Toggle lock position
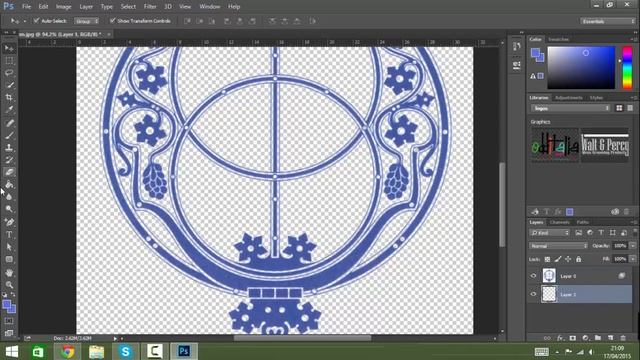Image resolution: width=640 pixels, height=360 pixels. [x=568, y=259]
